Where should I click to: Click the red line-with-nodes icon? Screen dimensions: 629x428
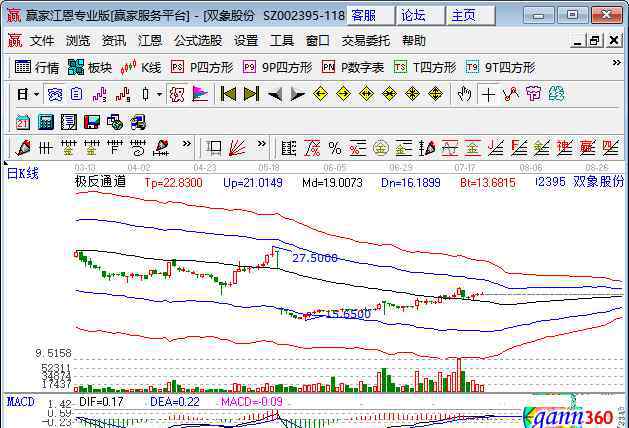pos(511,94)
